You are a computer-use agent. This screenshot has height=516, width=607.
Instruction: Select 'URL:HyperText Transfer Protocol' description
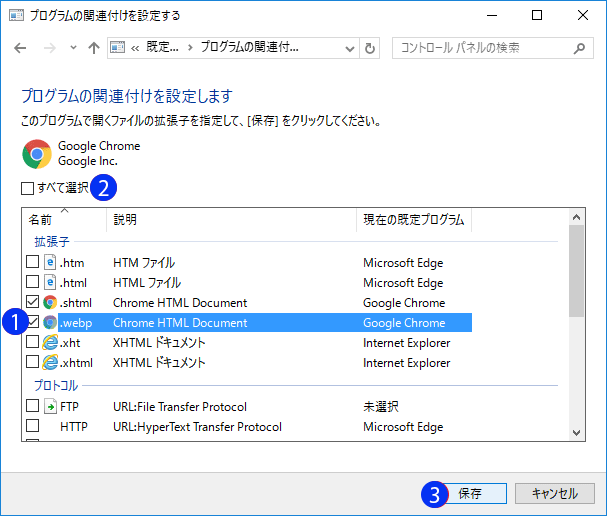point(197,427)
